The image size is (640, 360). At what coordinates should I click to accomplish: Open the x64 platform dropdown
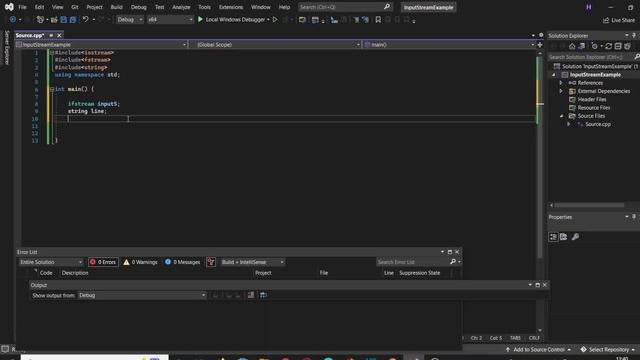170,19
